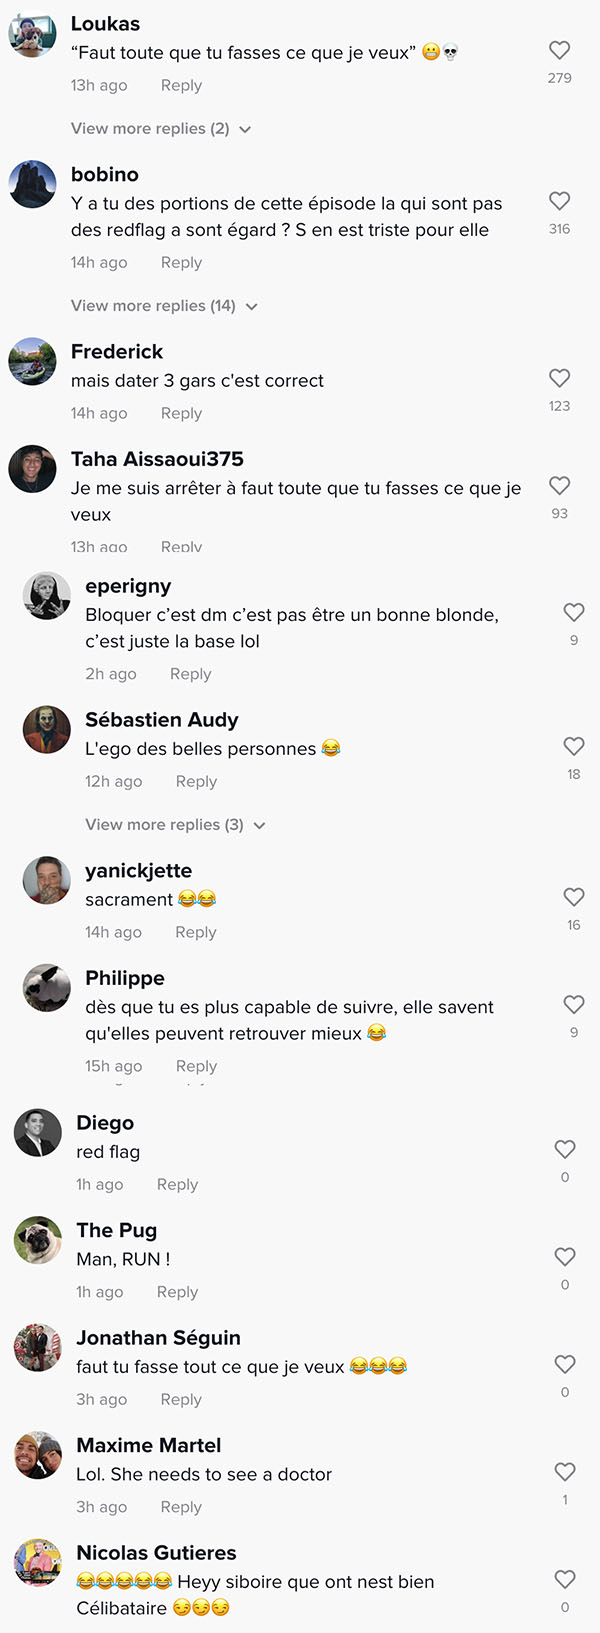Like the comment by Loukas
This screenshot has height=1633, width=600.
[560, 50]
